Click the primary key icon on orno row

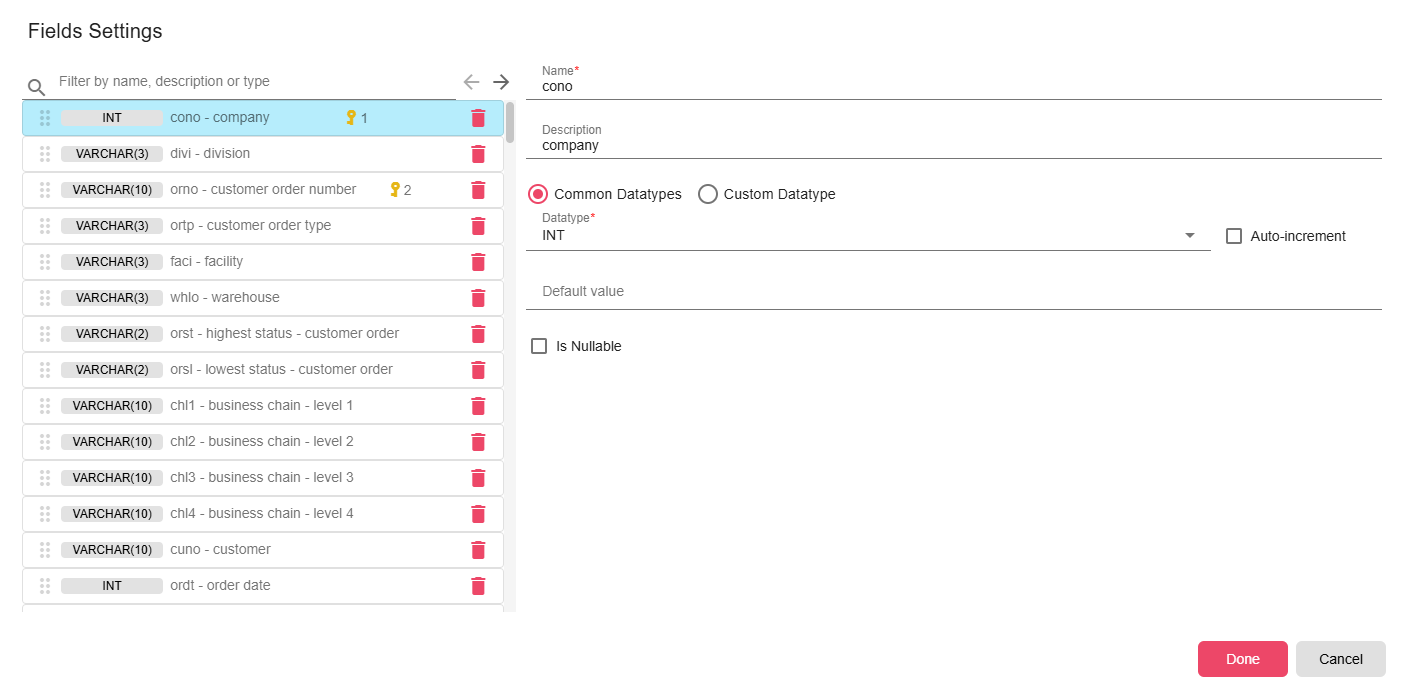coord(395,189)
